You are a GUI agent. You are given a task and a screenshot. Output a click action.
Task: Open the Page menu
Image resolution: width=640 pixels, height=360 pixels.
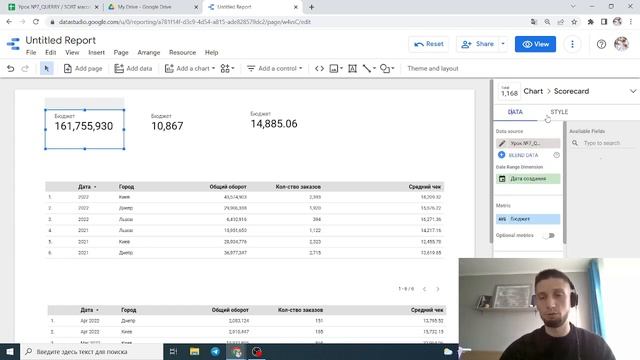(121, 53)
